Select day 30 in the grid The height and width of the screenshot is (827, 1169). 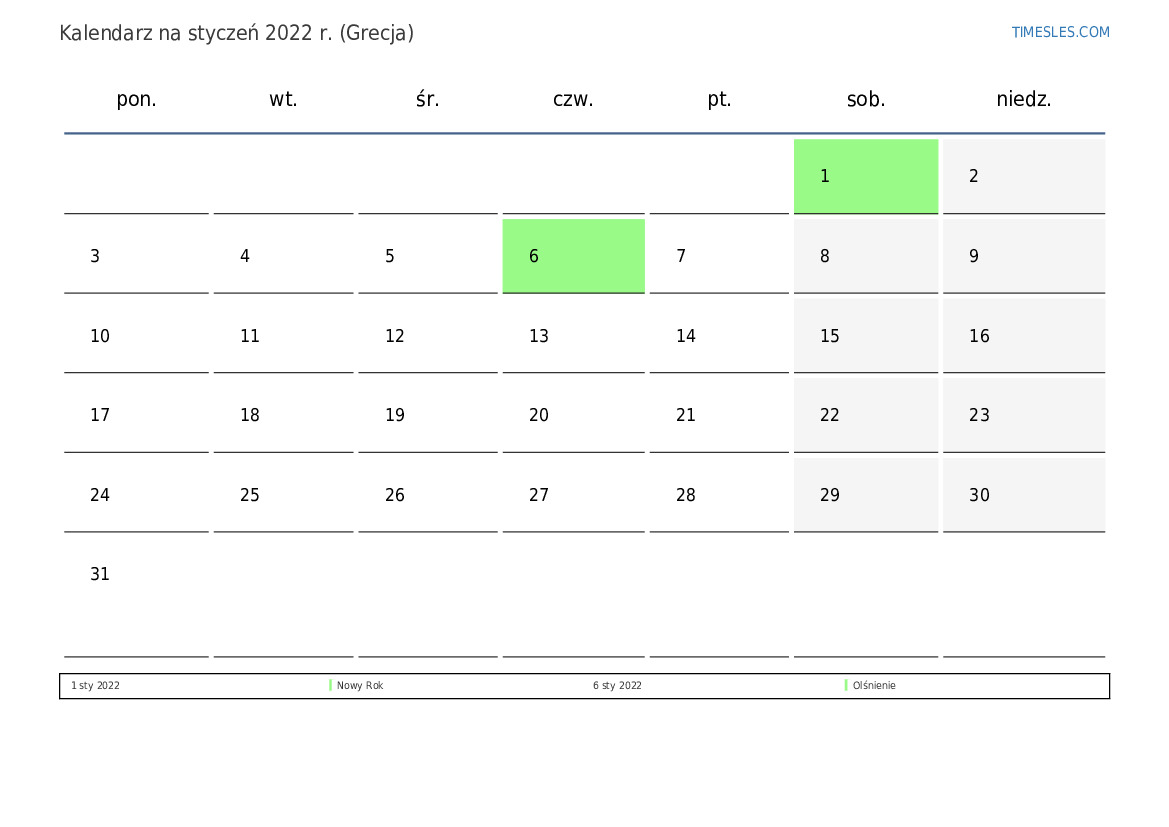(980, 495)
